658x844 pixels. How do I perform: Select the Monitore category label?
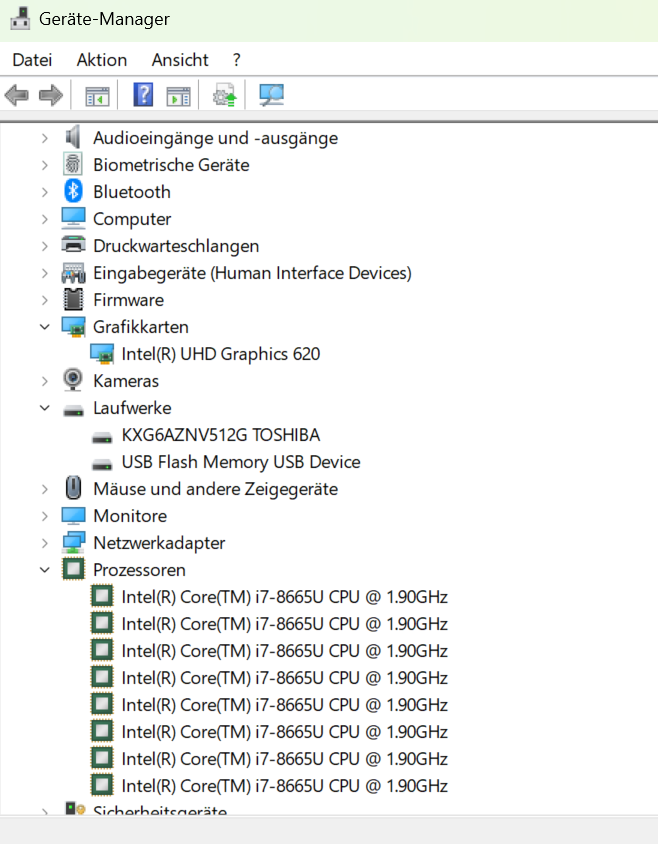[130, 516]
